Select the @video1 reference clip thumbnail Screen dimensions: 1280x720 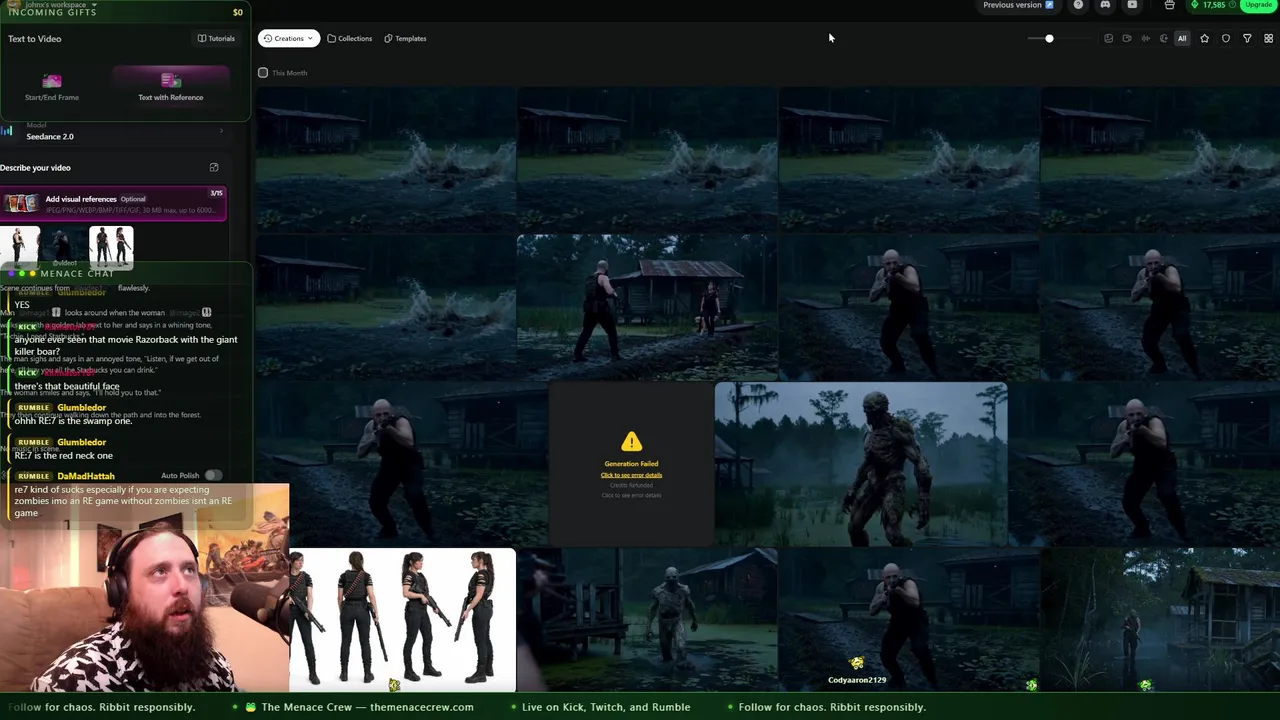pos(64,248)
